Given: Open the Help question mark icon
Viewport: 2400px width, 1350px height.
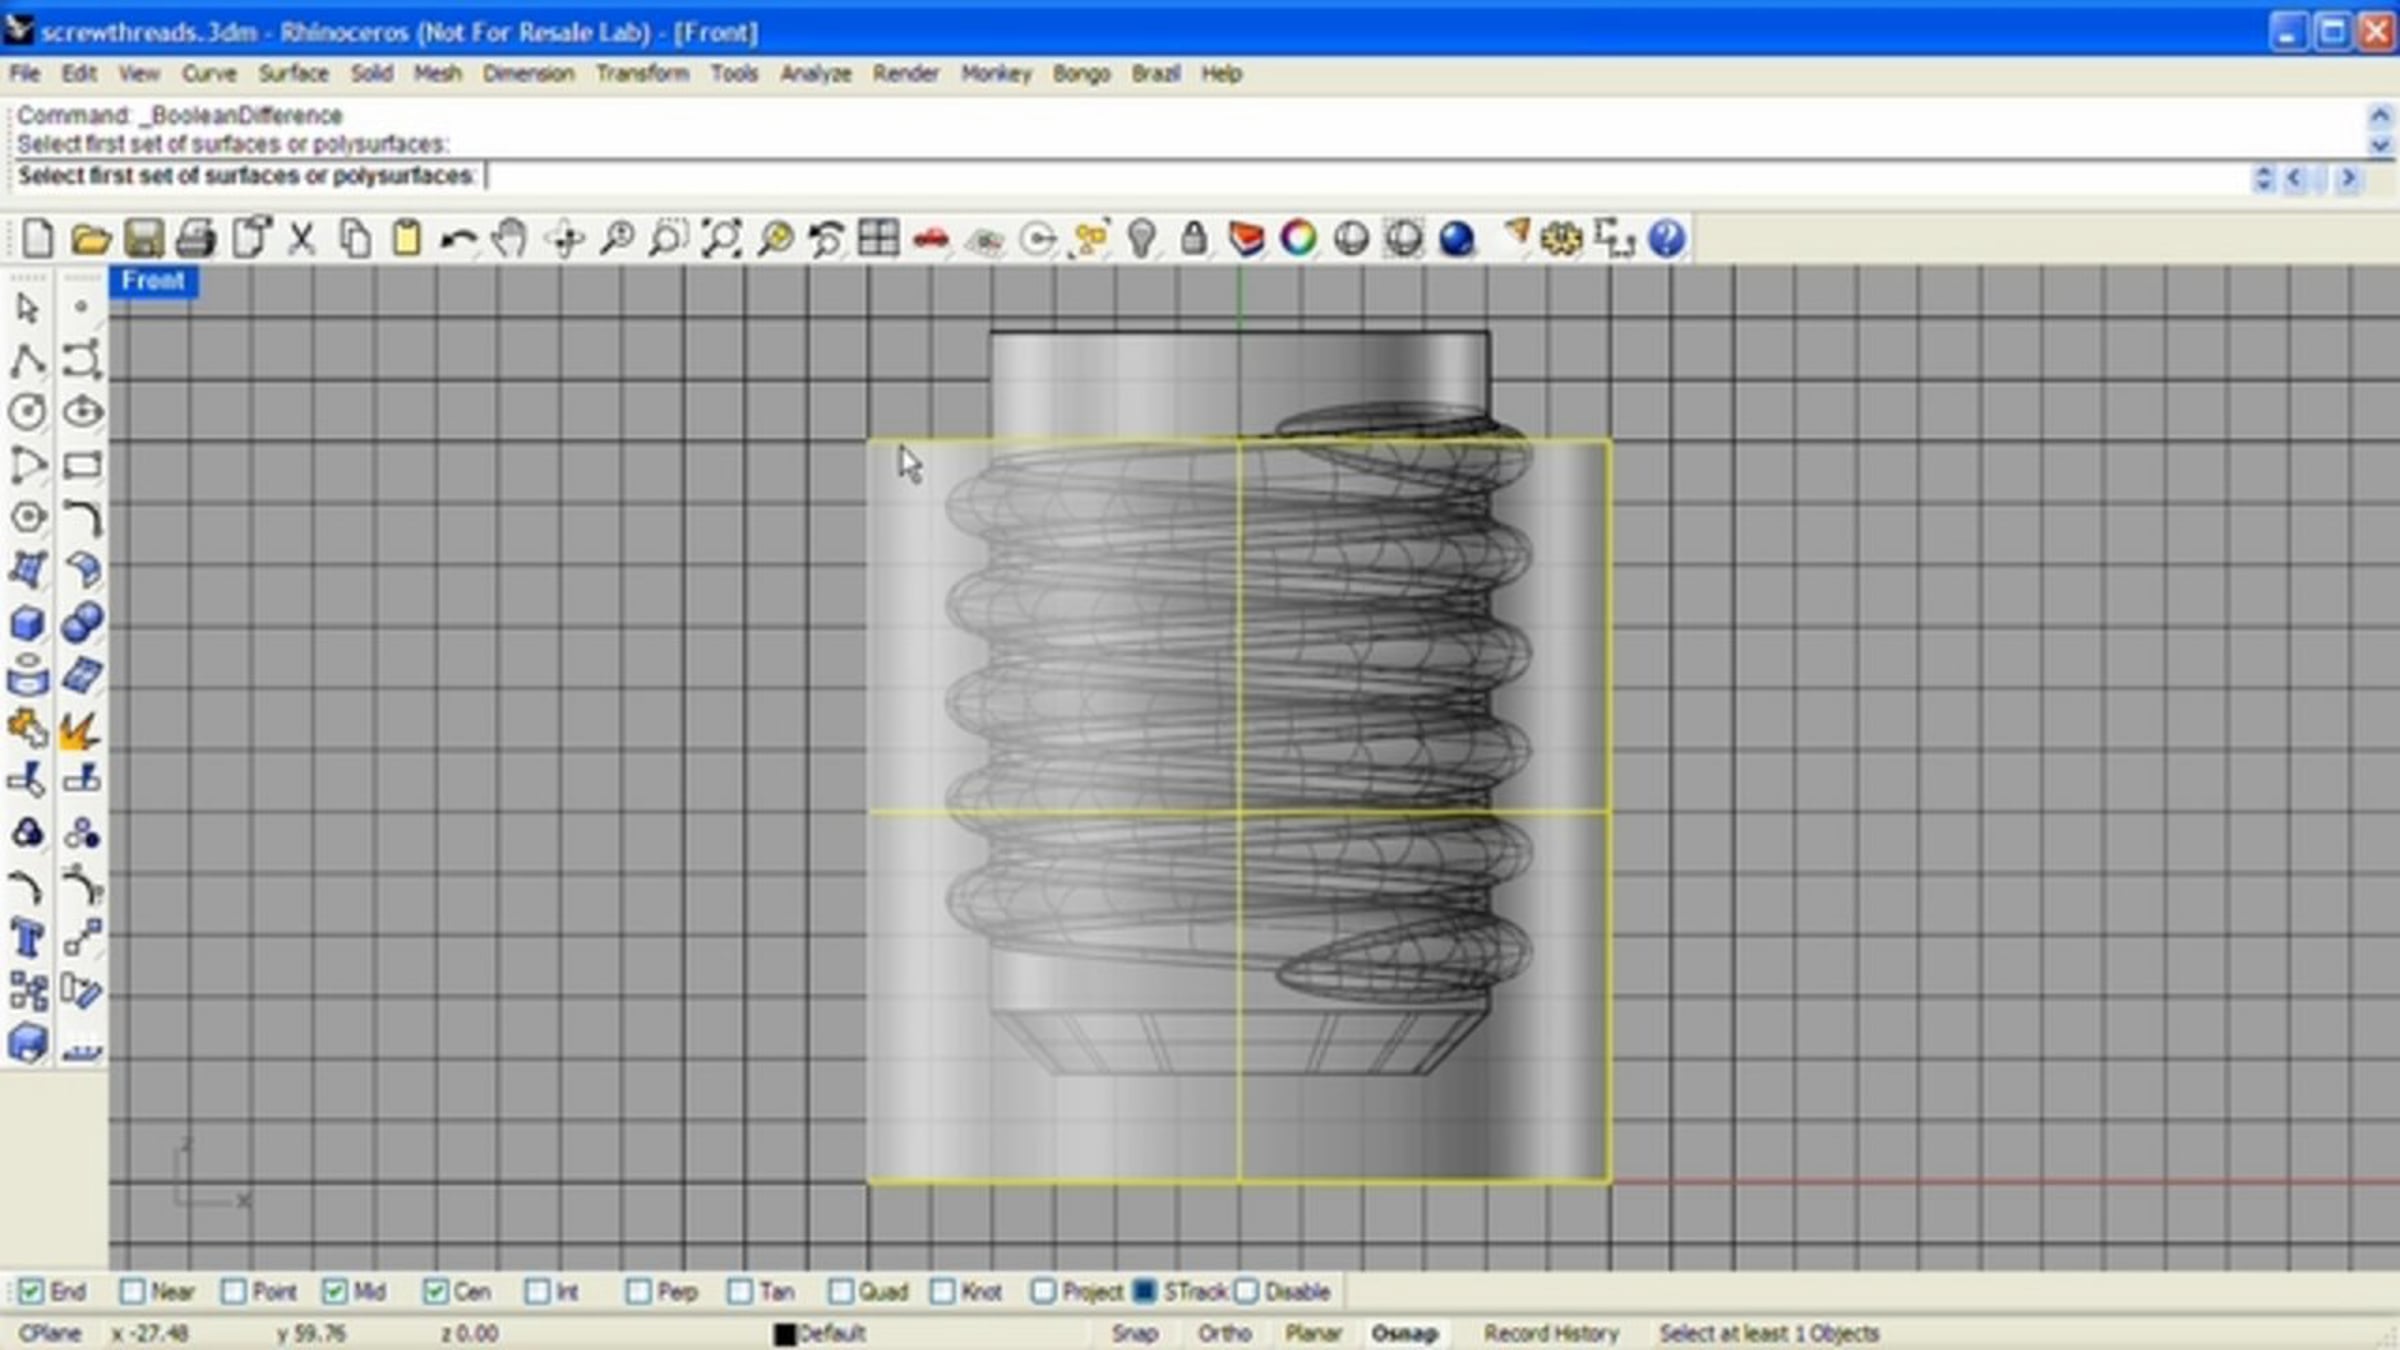Looking at the screenshot, I should pos(1666,239).
